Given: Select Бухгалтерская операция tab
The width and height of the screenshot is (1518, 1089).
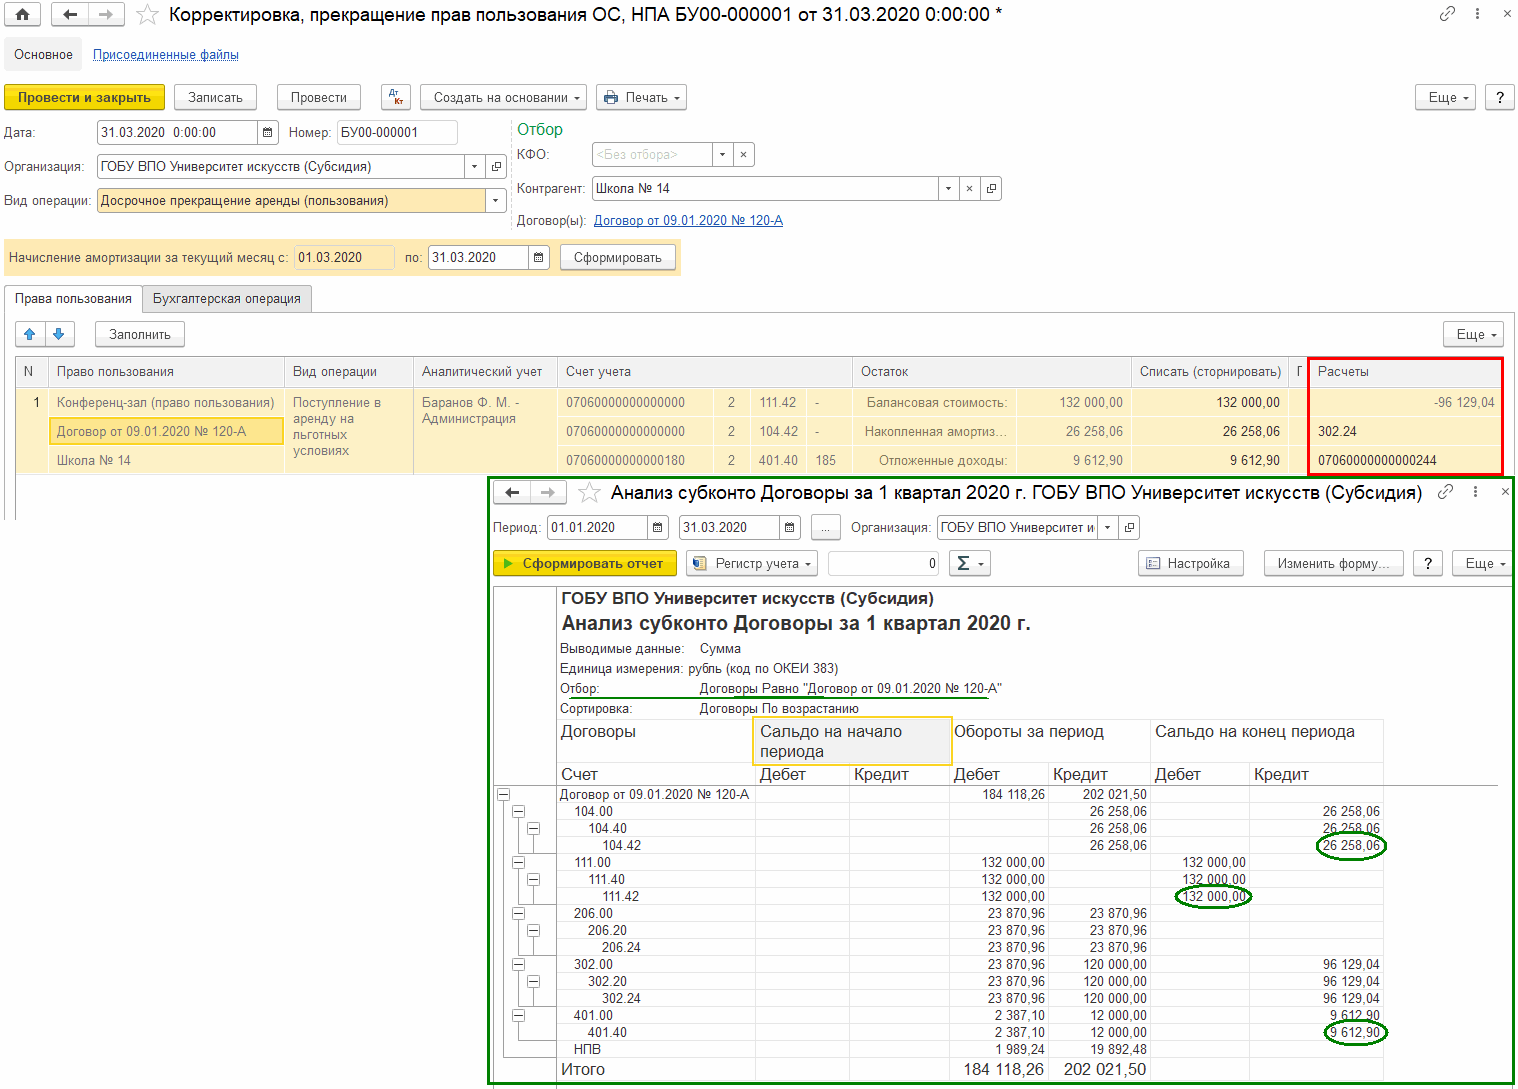Looking at the screenshot, I should [227, 298].
